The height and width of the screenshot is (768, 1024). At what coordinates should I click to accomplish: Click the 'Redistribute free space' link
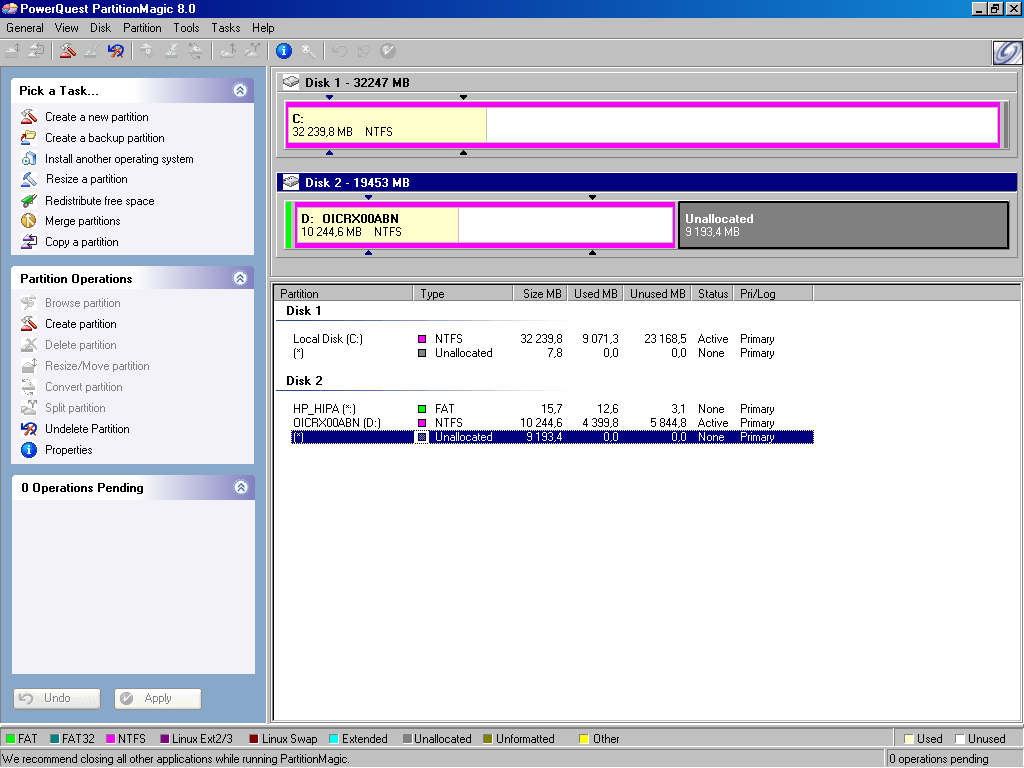tap(99, 200)
